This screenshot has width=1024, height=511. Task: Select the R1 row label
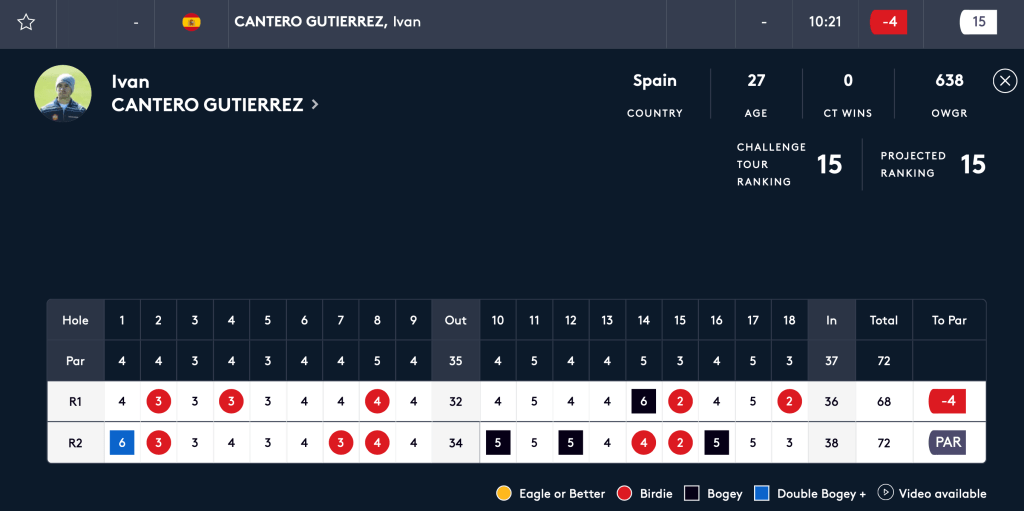click(x=75, y=402)
